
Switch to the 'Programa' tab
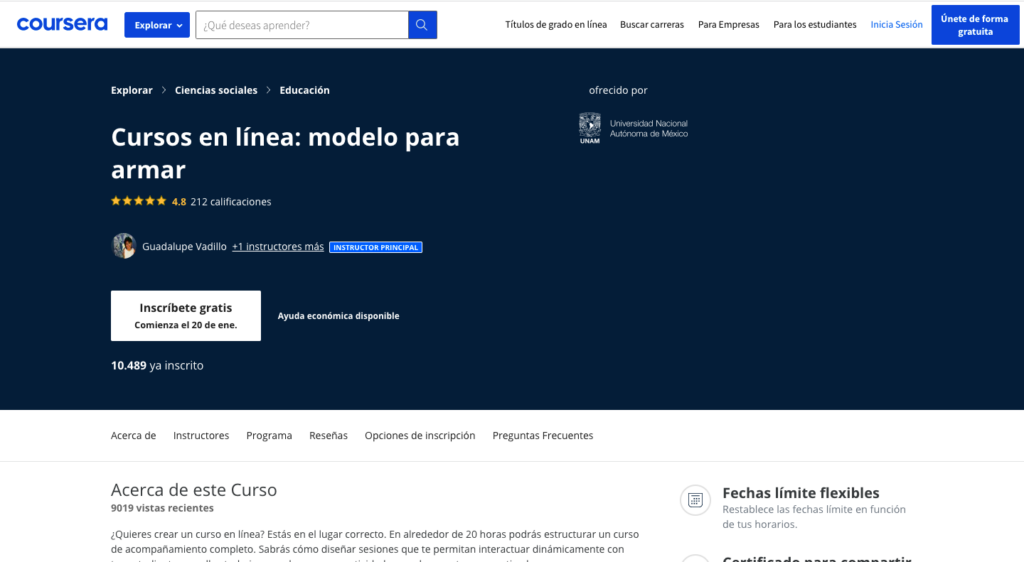coord(269,436)
